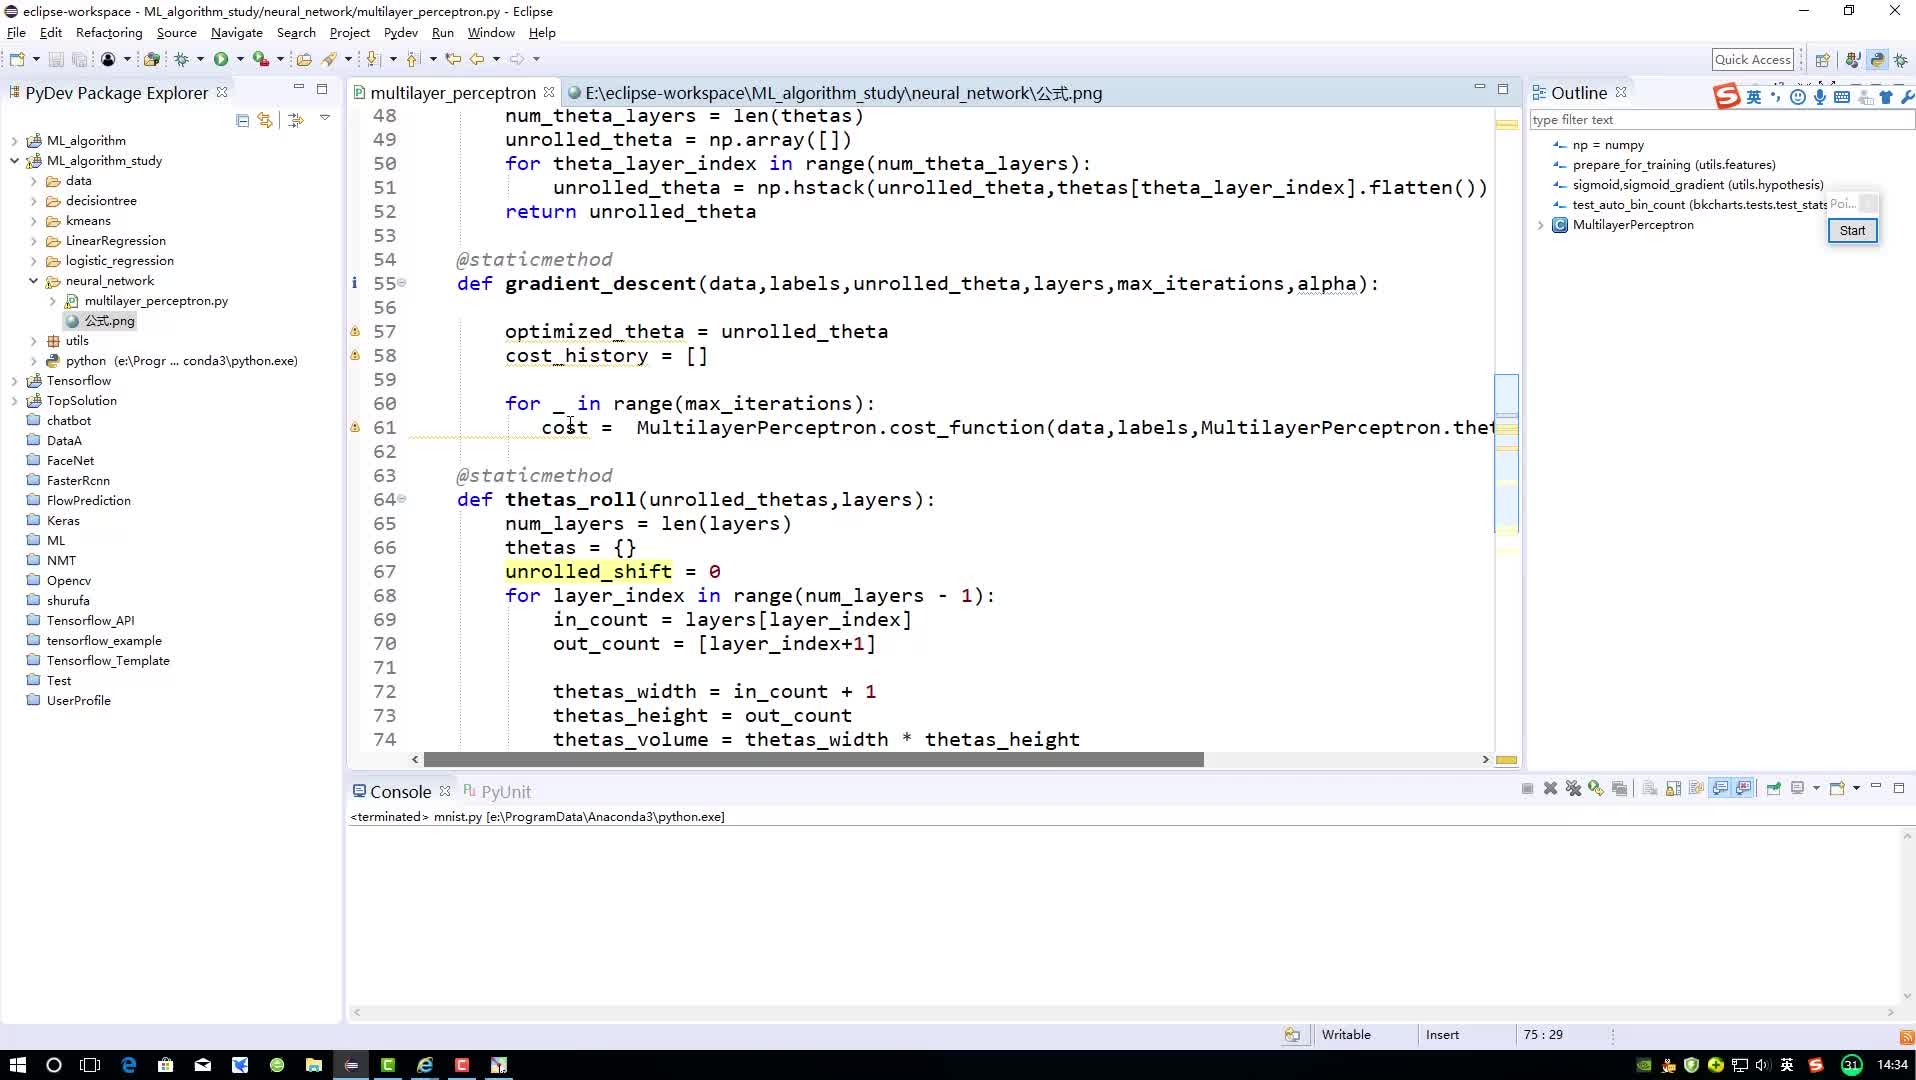Expand the LinearRegression folder node
This screenshot has height=1080, width=1916.
click(x=34, y=241)
